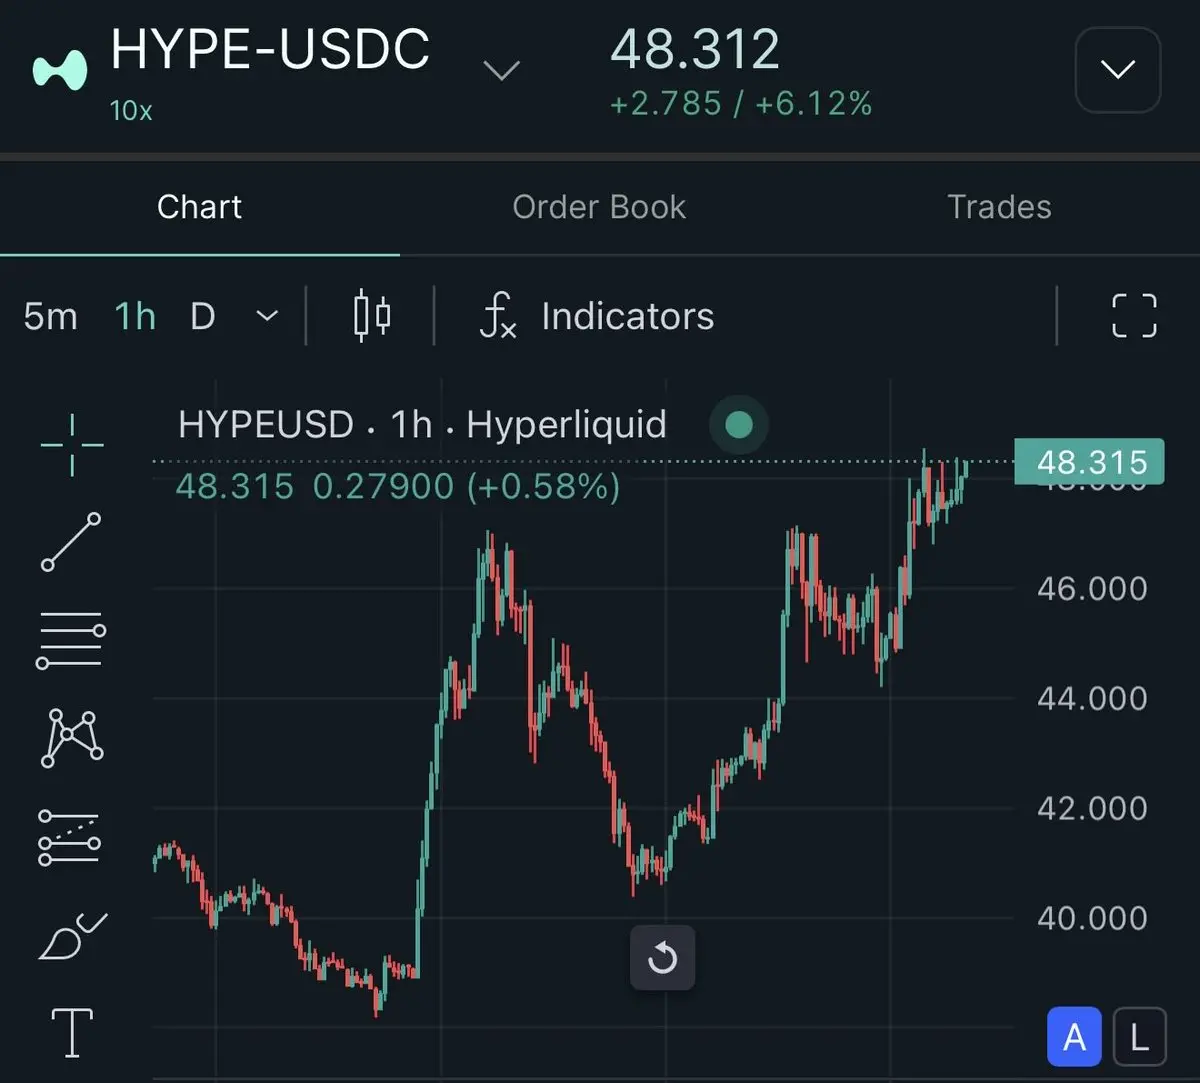Toggle auto scale with the A button
1200x1083 pixels.
[x=1074, y=1037]
